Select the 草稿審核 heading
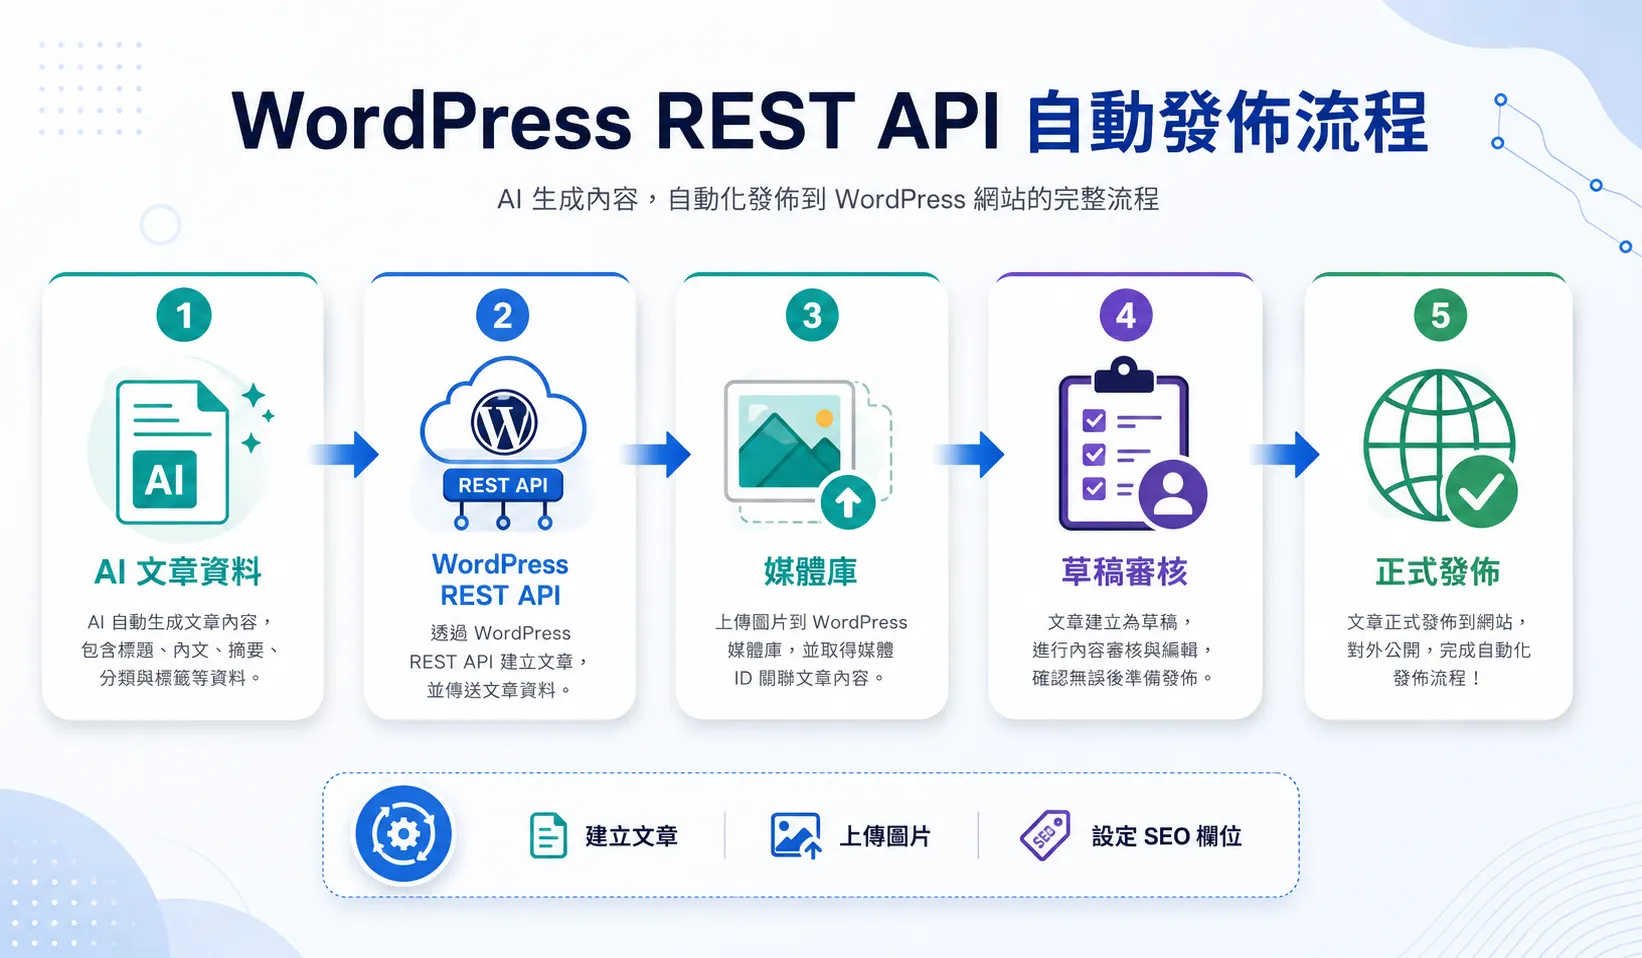The width and height of the screenshot is (1642, 958). pos(1125,572)
